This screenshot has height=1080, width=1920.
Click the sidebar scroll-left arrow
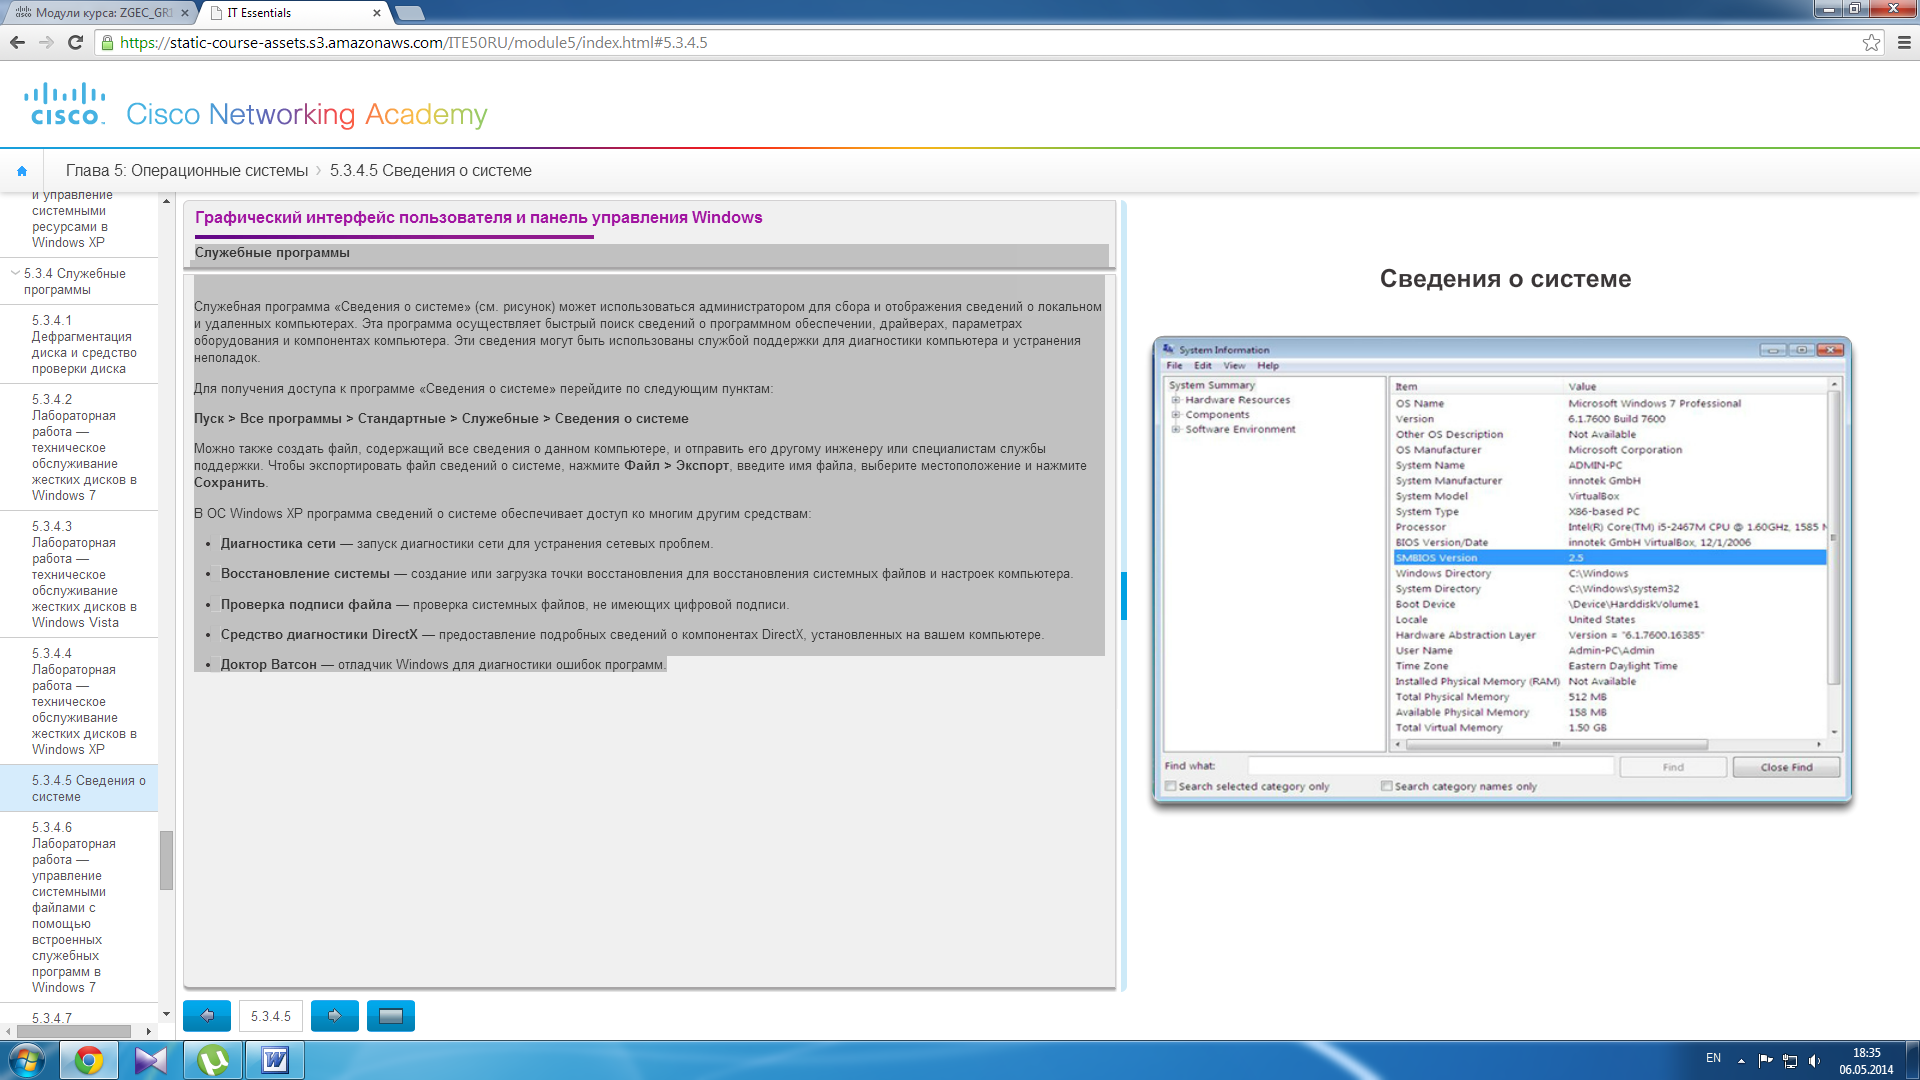pyautogui.click(x=8, y=1031)
